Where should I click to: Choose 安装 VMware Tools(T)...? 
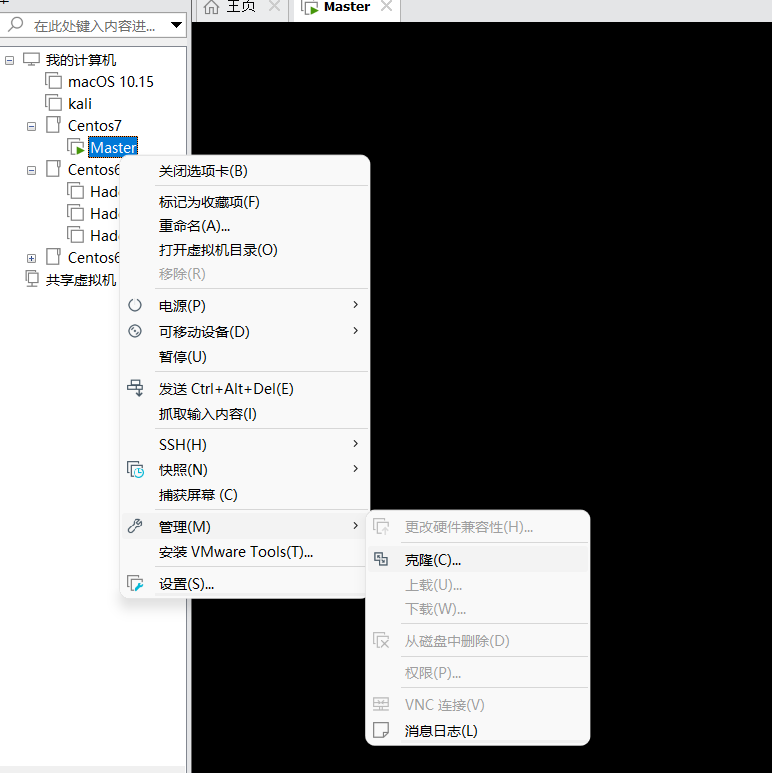click(245, 552)
